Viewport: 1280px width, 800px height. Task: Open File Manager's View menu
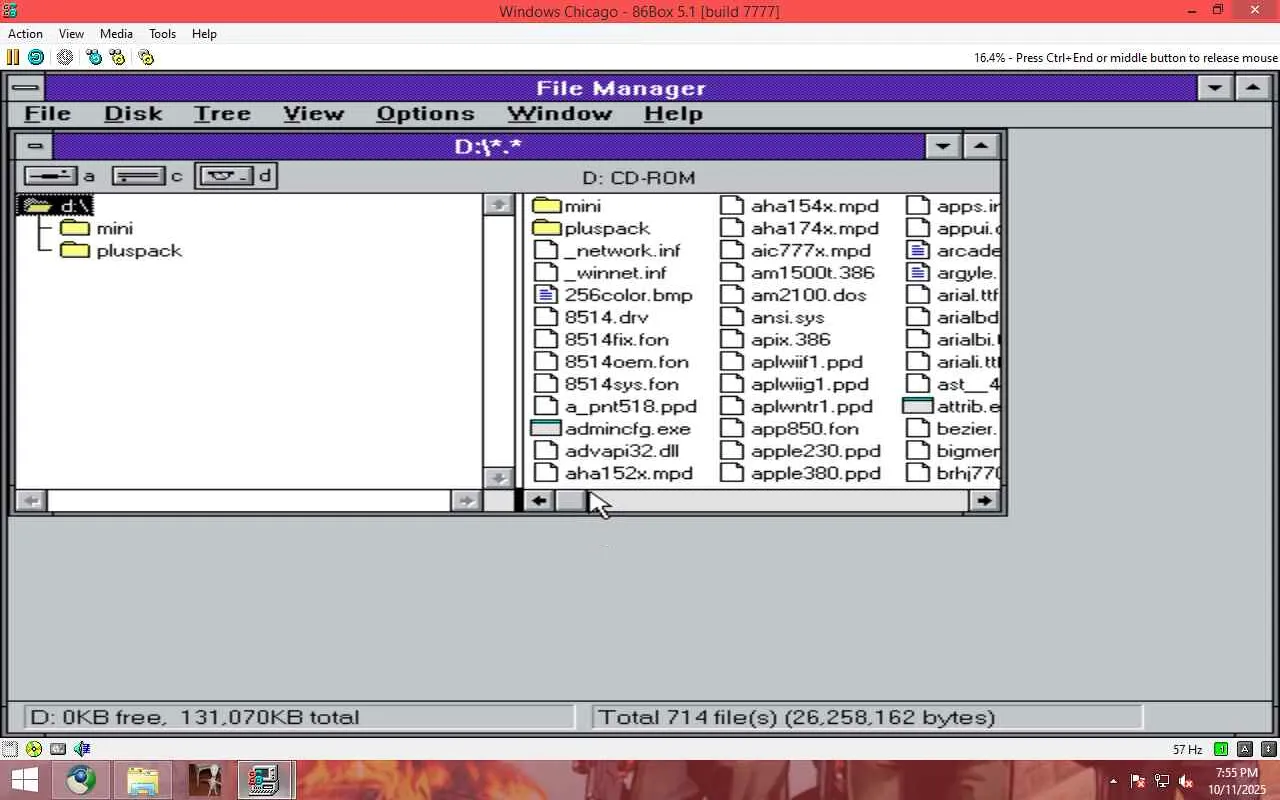pyautogui.click(x=313, y=114)
